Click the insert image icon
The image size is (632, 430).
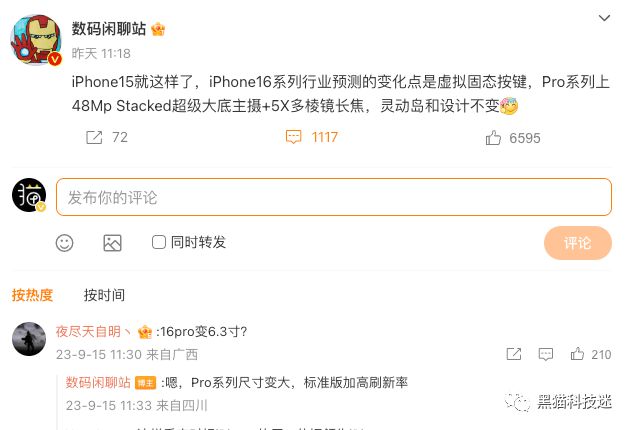coord(112,243)
